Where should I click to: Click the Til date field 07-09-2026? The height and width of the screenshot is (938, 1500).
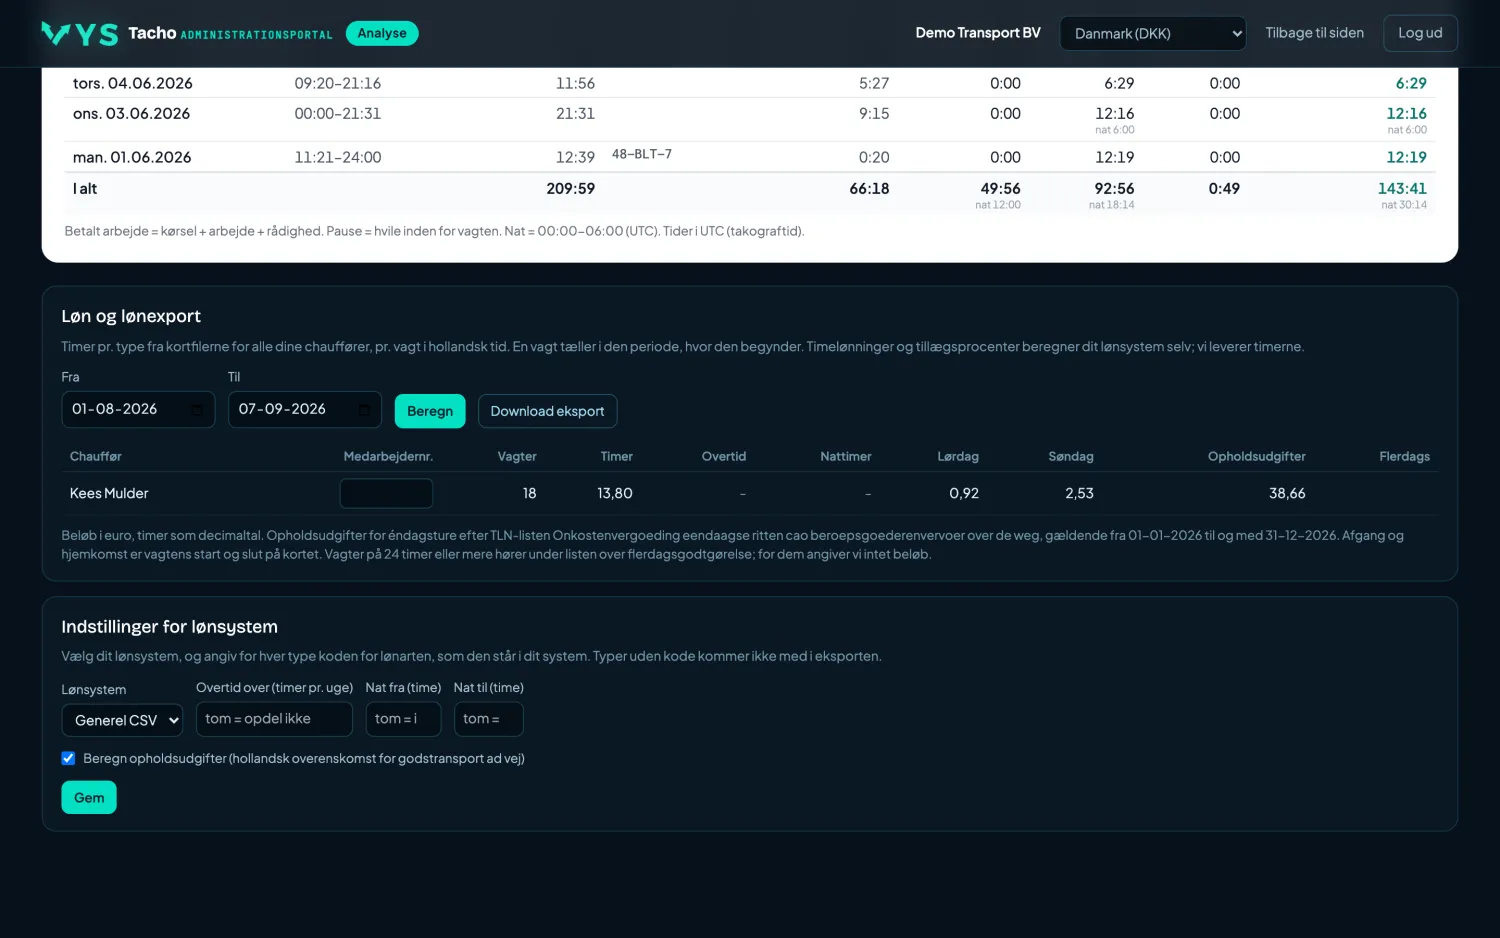(x=305, y=410)
